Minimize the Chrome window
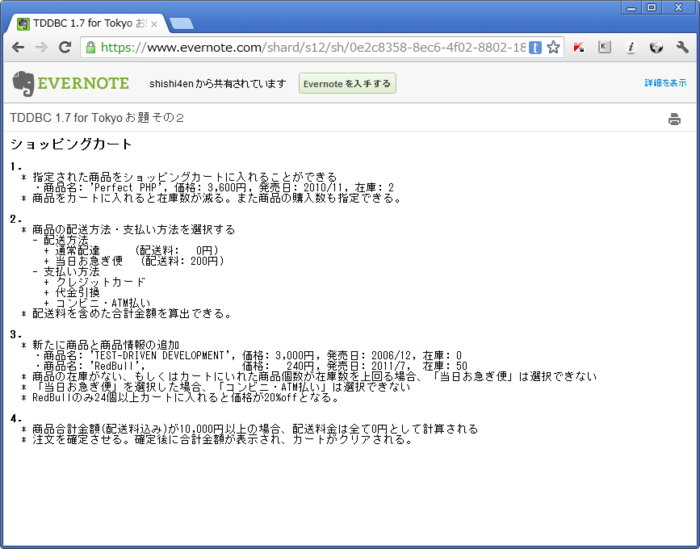700x549 pixels. click(631, 8)
